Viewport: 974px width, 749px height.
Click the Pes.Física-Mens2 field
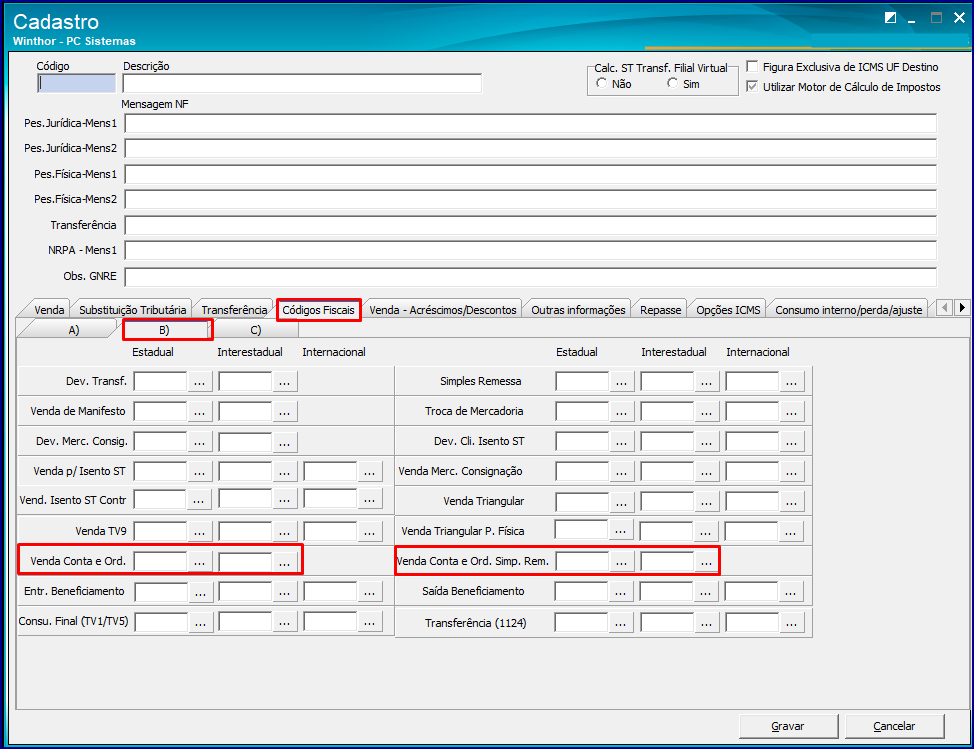(531, 199)
